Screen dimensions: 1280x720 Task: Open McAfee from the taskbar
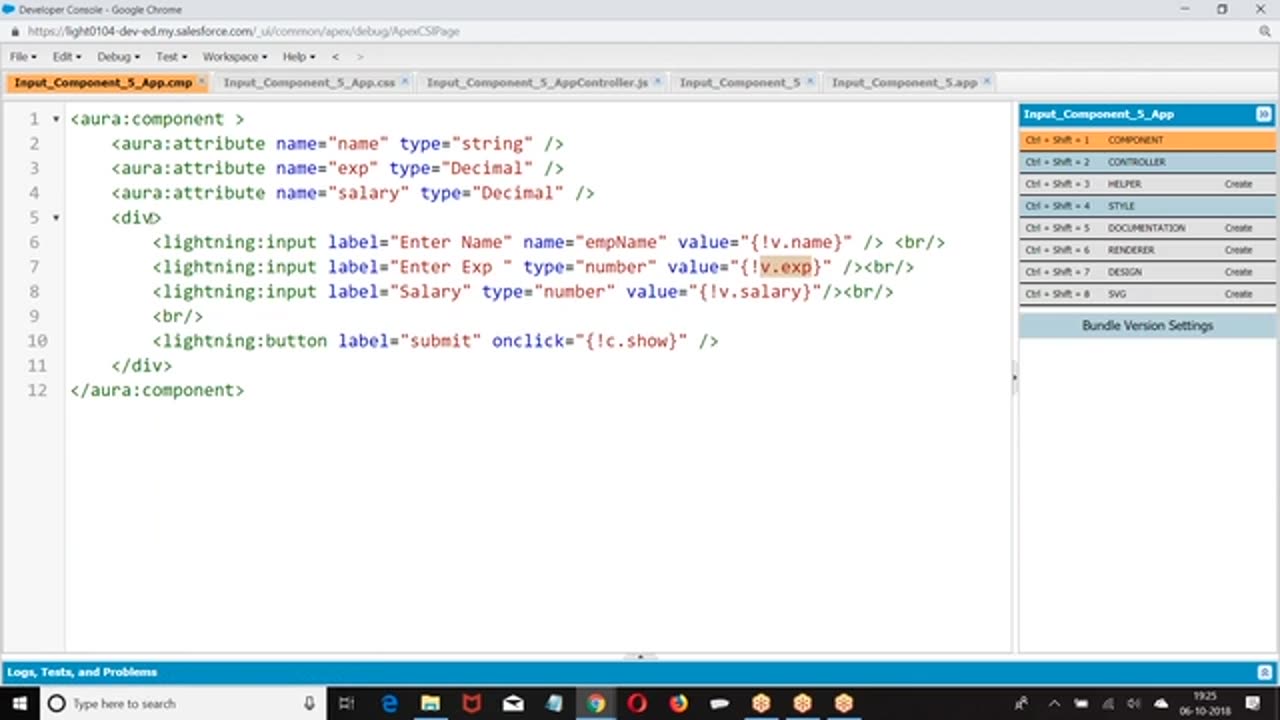472,703
